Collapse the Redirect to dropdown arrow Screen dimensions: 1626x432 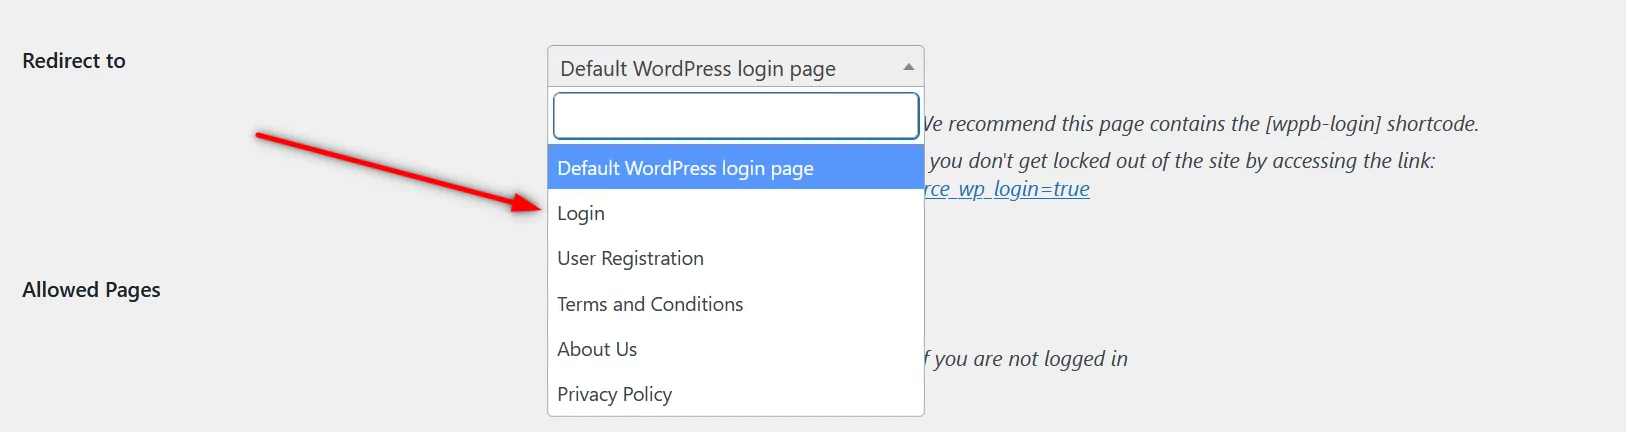[x=908, y=67]
